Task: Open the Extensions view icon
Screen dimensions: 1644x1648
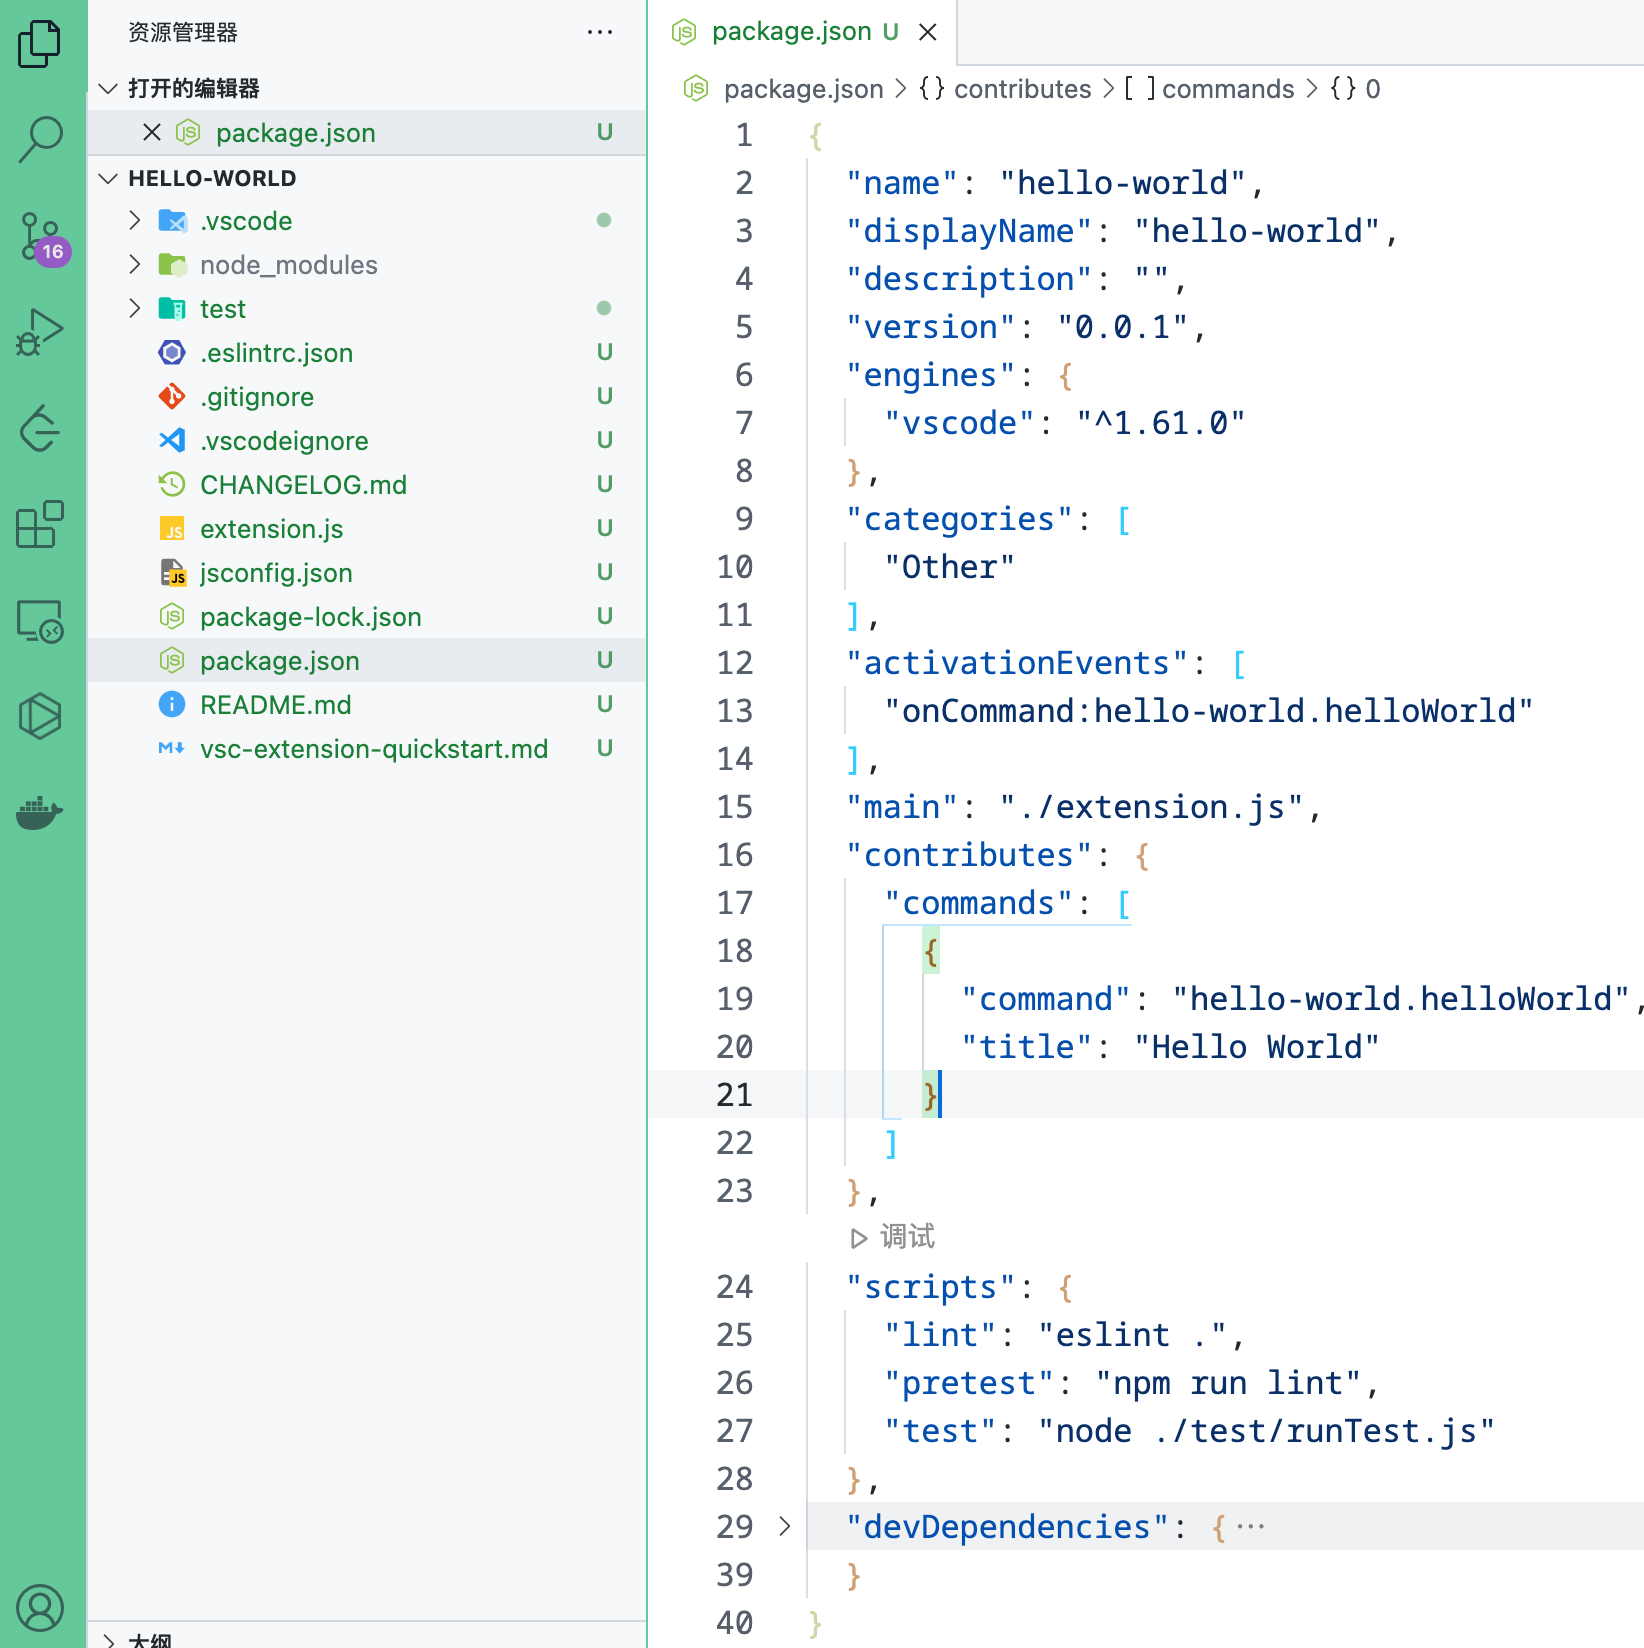Action: coord(40,524)
